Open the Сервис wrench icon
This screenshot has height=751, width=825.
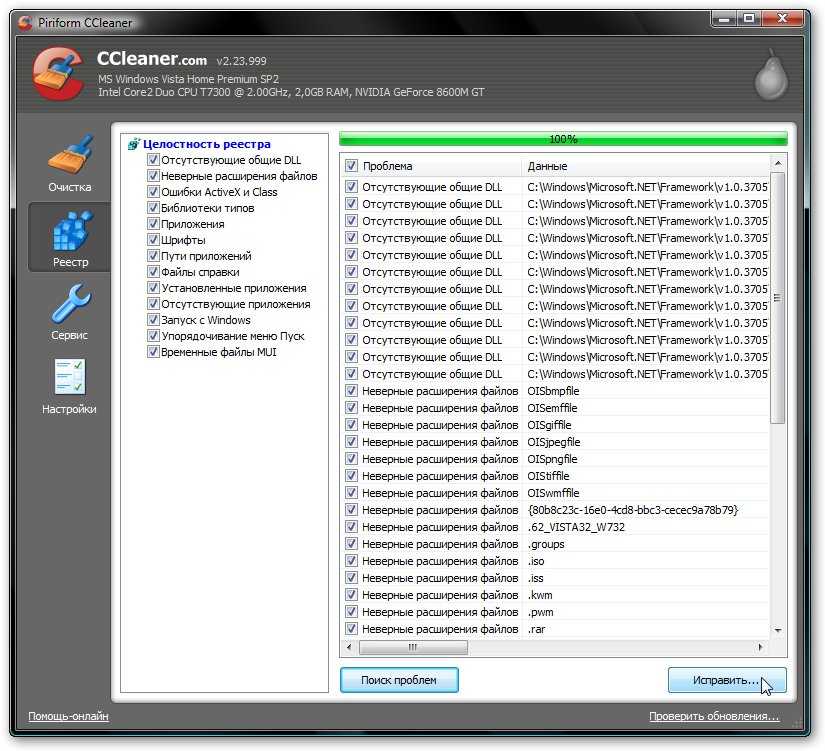point(70,303)
